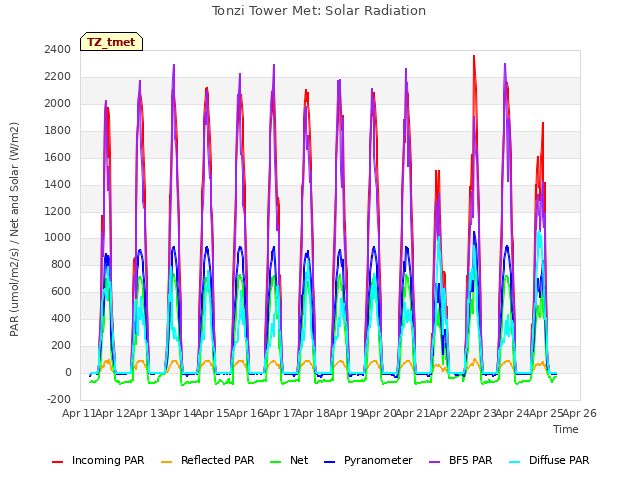The height and width of the screenshot is (480, 640).
Task: Click the blue Pyranometer legend swatch
Action: pos(329,462)
